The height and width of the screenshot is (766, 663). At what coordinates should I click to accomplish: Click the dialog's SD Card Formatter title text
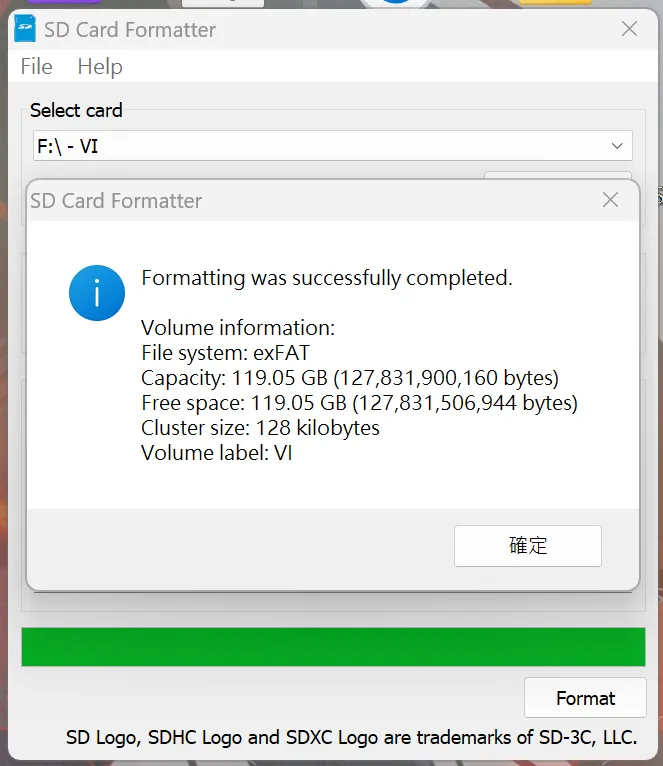pos(116,201)
